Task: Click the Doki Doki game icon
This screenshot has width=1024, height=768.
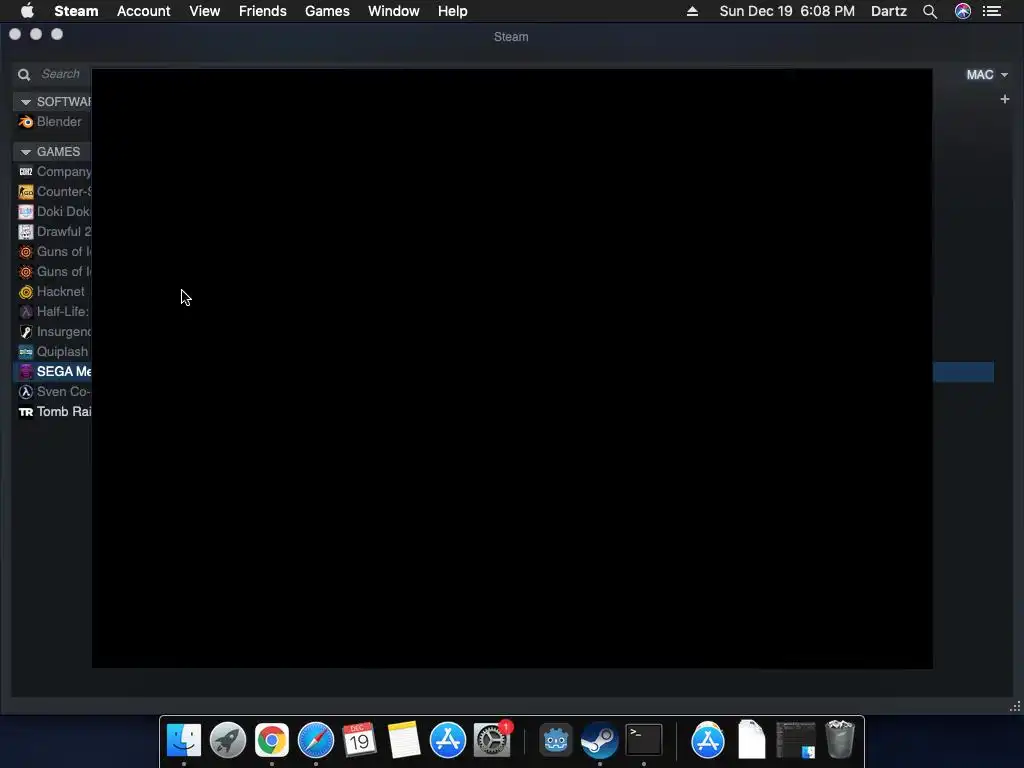Action: [x=25, y=212]
